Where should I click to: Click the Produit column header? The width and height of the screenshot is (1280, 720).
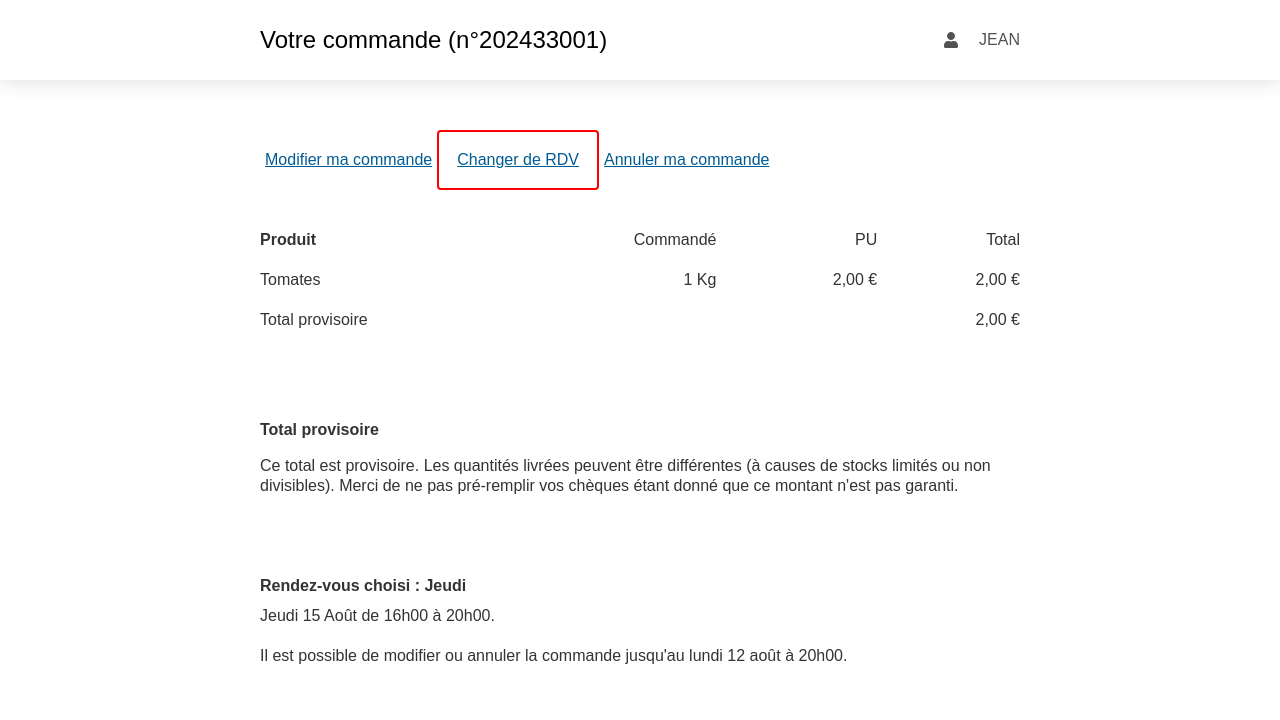tap(288, 240)
